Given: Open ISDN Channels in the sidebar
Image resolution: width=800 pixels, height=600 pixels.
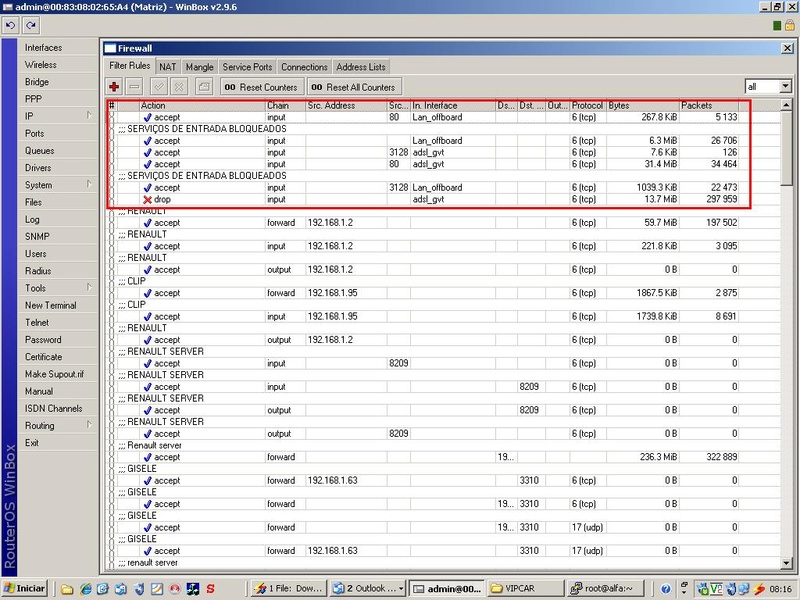Looking at the screenshot, I should coord(57,408).
